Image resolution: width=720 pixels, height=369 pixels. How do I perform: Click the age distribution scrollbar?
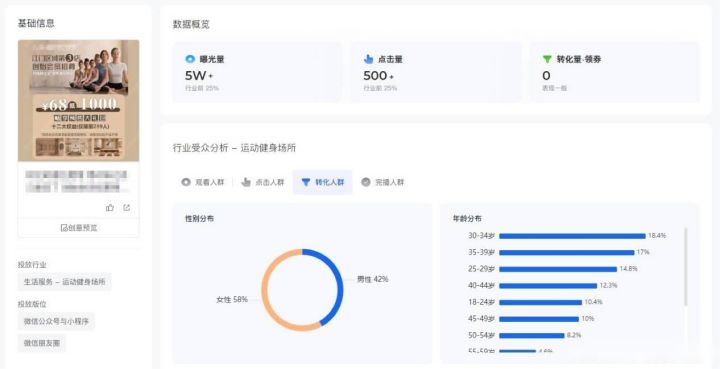click(686, 267)
